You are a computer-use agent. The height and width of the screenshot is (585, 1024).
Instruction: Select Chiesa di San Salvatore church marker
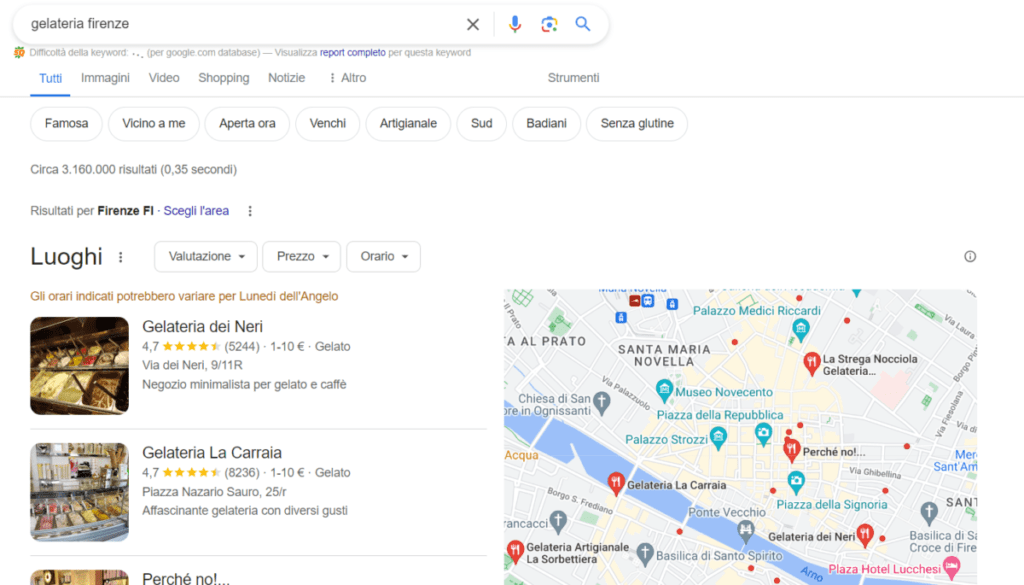click(x=602, y=403)
